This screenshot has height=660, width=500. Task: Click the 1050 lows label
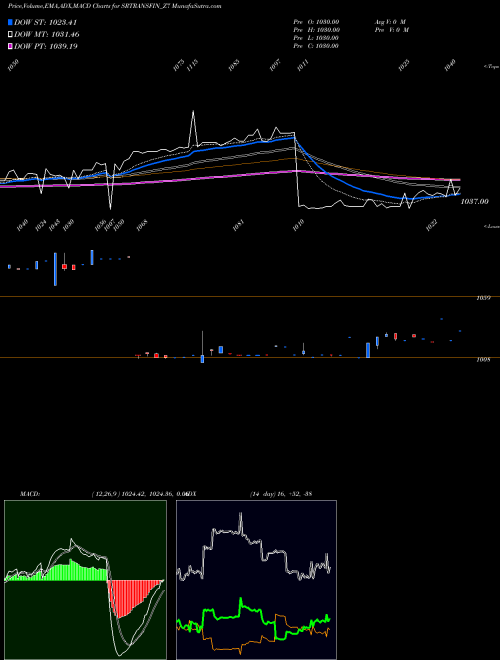pos(119,224)
